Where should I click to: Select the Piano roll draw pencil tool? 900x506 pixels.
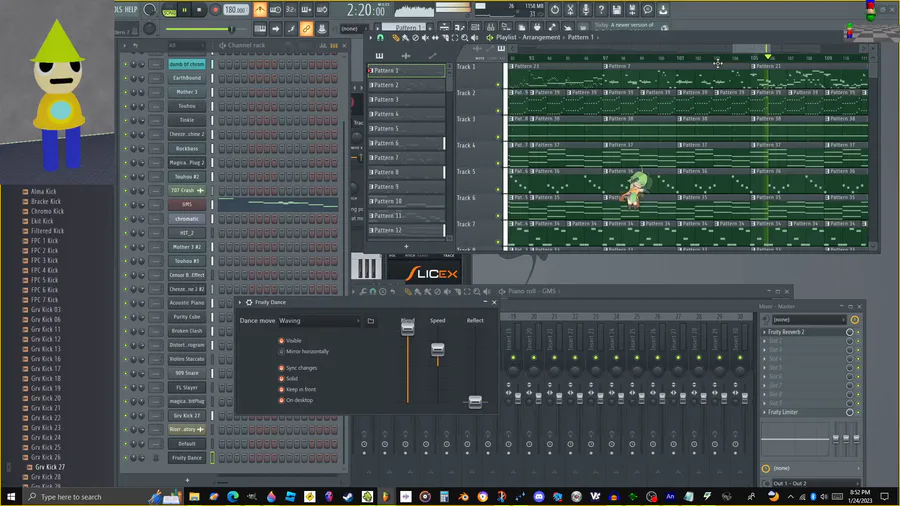[408, 291]
